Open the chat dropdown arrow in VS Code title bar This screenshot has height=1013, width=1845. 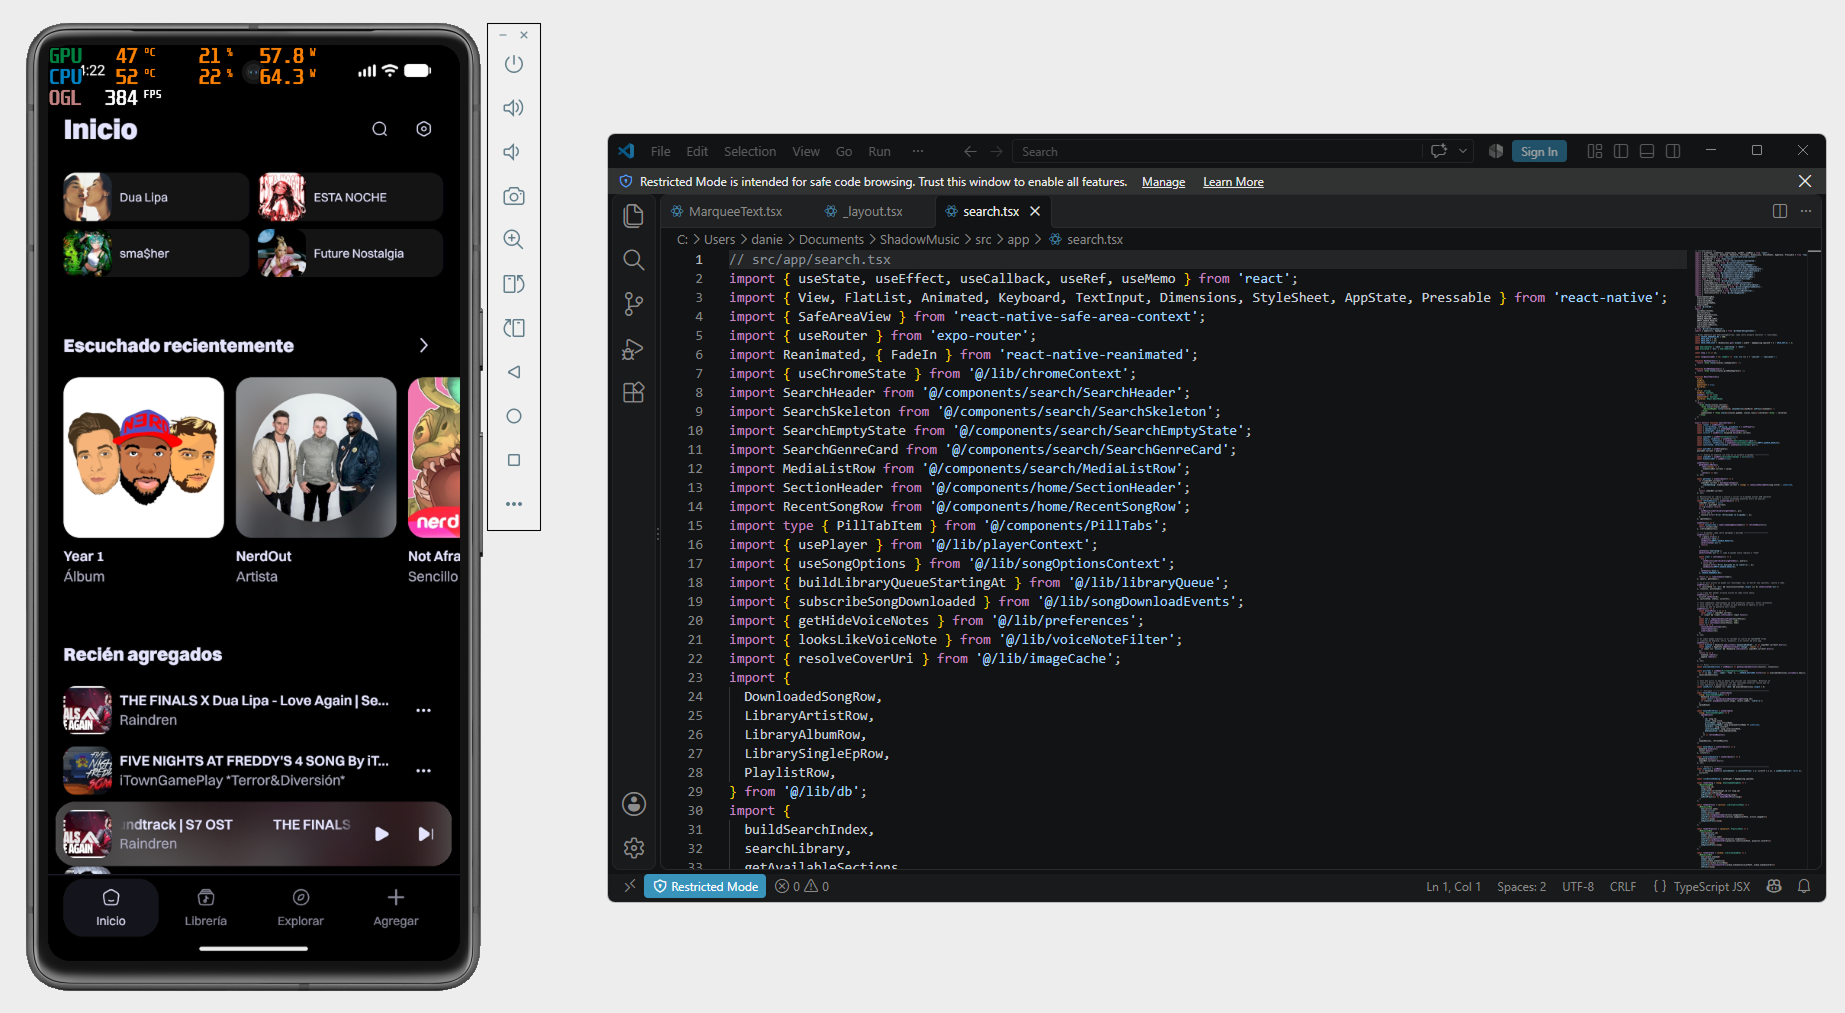point(1463,151)
